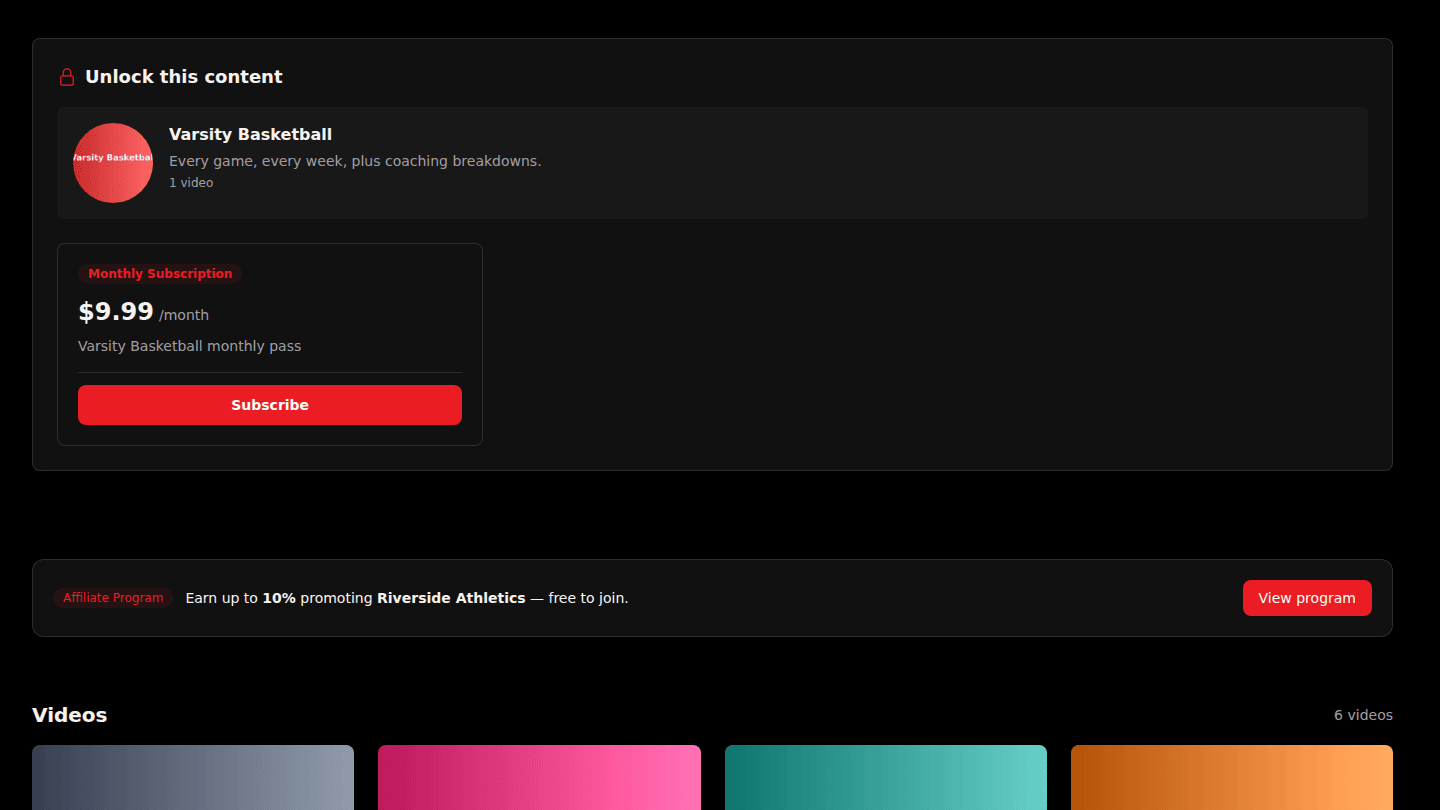
Task: Click 'Varsity Basketball monthly pass' description
Action: pyautogui.click(x=190, y=346)
